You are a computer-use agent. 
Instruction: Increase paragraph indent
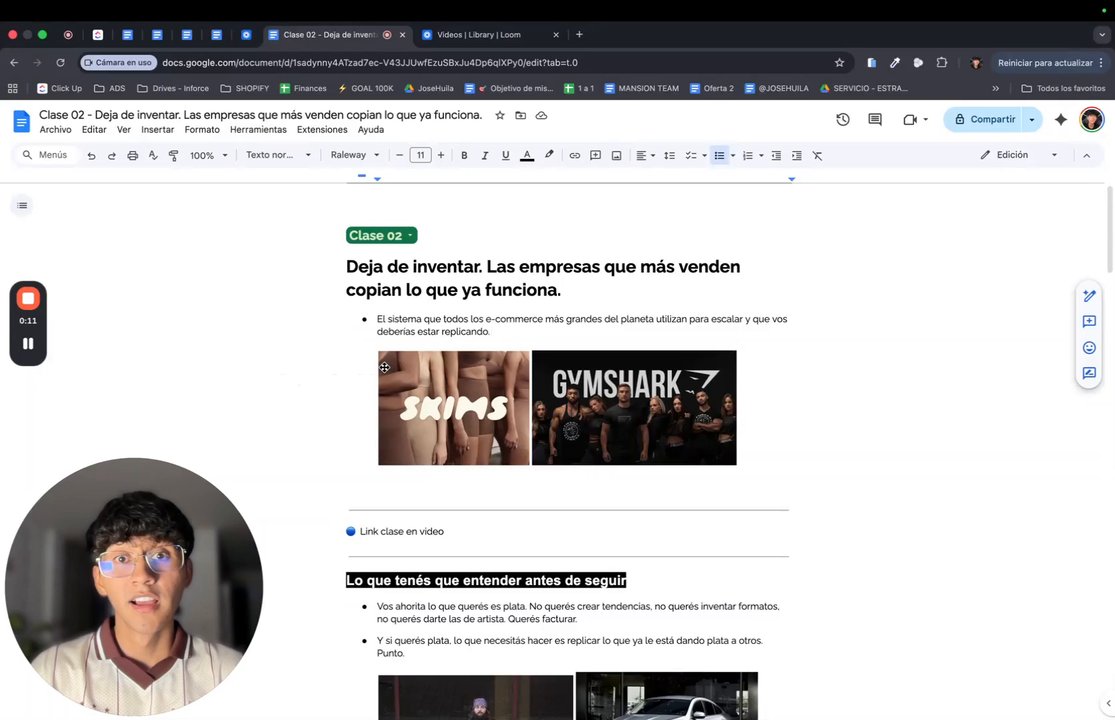(797, 156)
